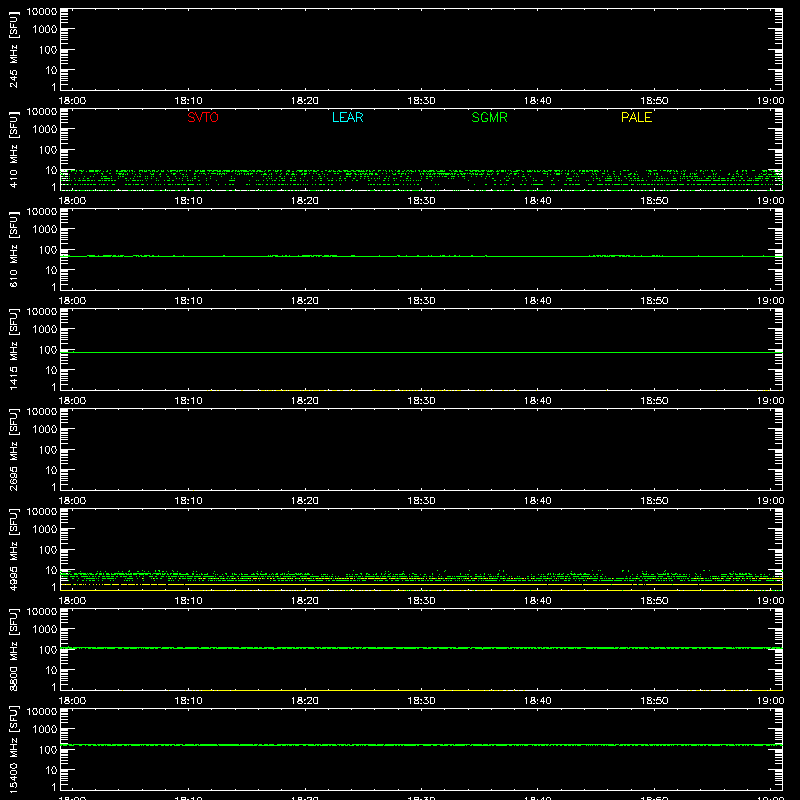Click the 15400 MHz [SFU] axis title

point(14,749)
